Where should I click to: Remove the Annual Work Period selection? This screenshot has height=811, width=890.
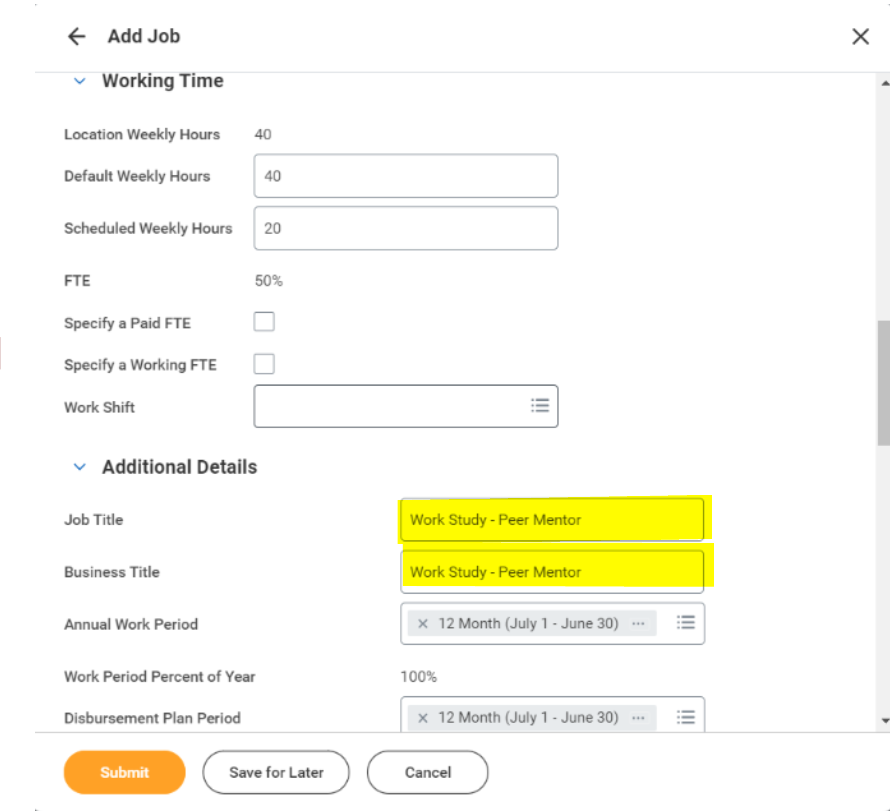[422, 623]
